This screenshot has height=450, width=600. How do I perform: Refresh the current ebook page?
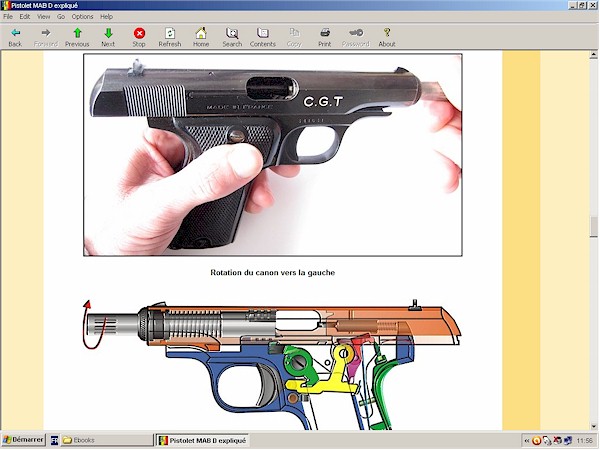170,37
